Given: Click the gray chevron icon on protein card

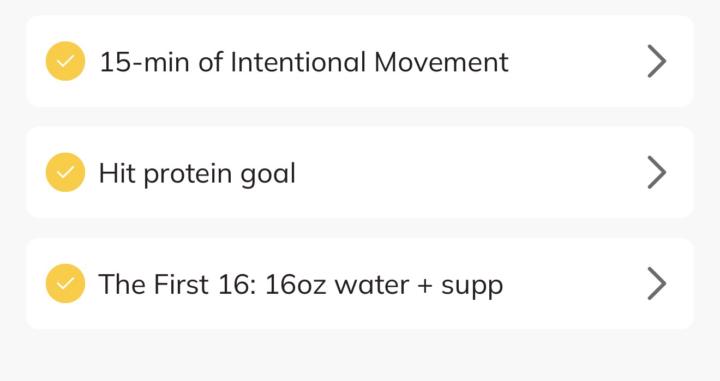Looking at the screenshot, I should pos(657,172).
